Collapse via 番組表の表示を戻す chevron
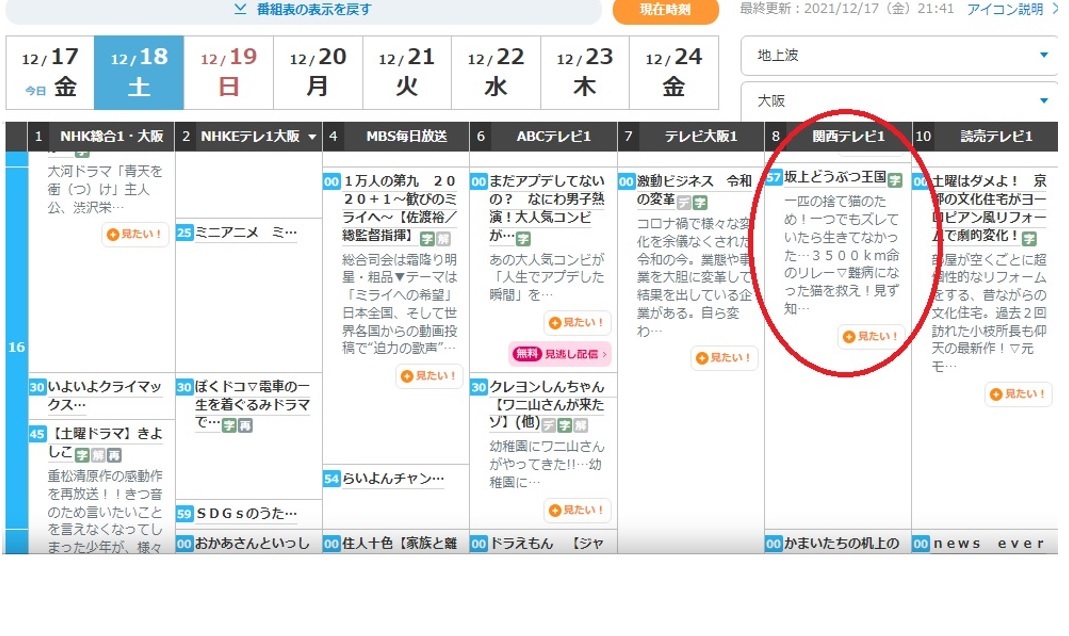Image resolution: width=1069 pixels, height=636 pixels. [x=240, y=10]
